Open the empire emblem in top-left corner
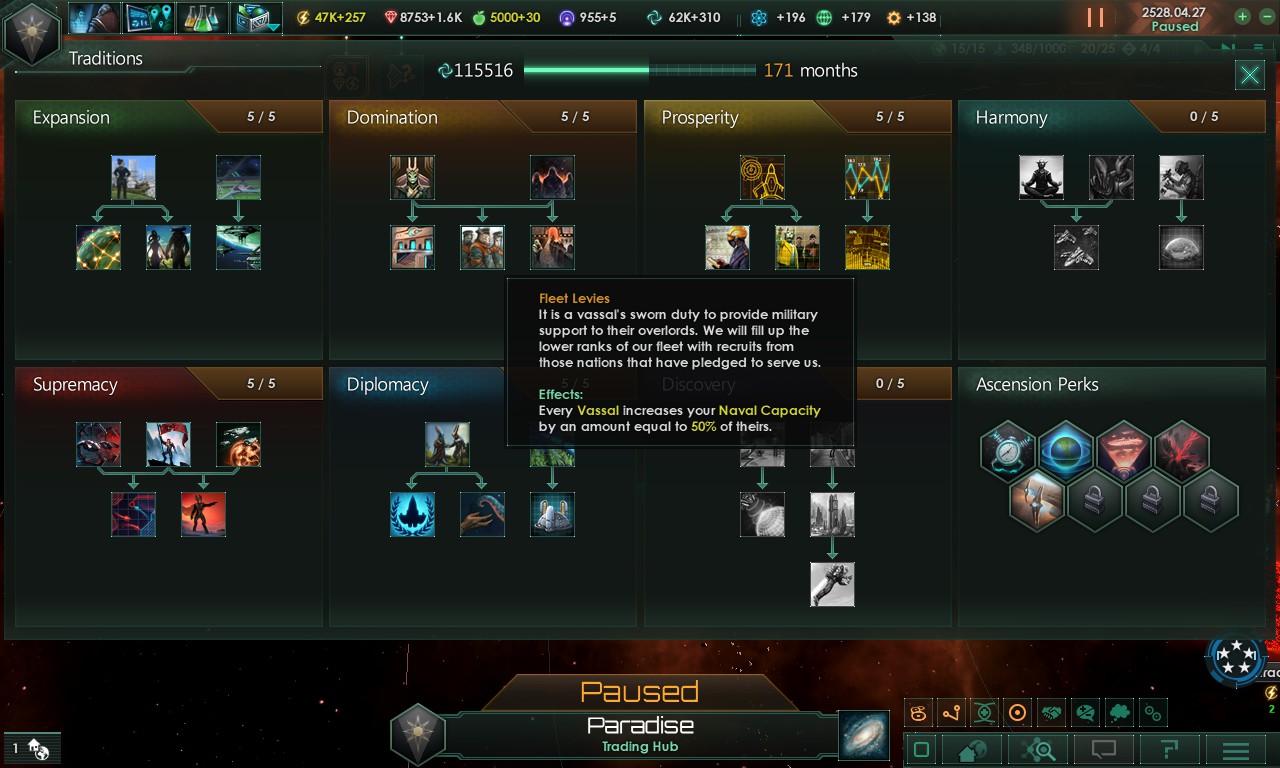Viewport: 1280px width, 768px height. [29, 32]
